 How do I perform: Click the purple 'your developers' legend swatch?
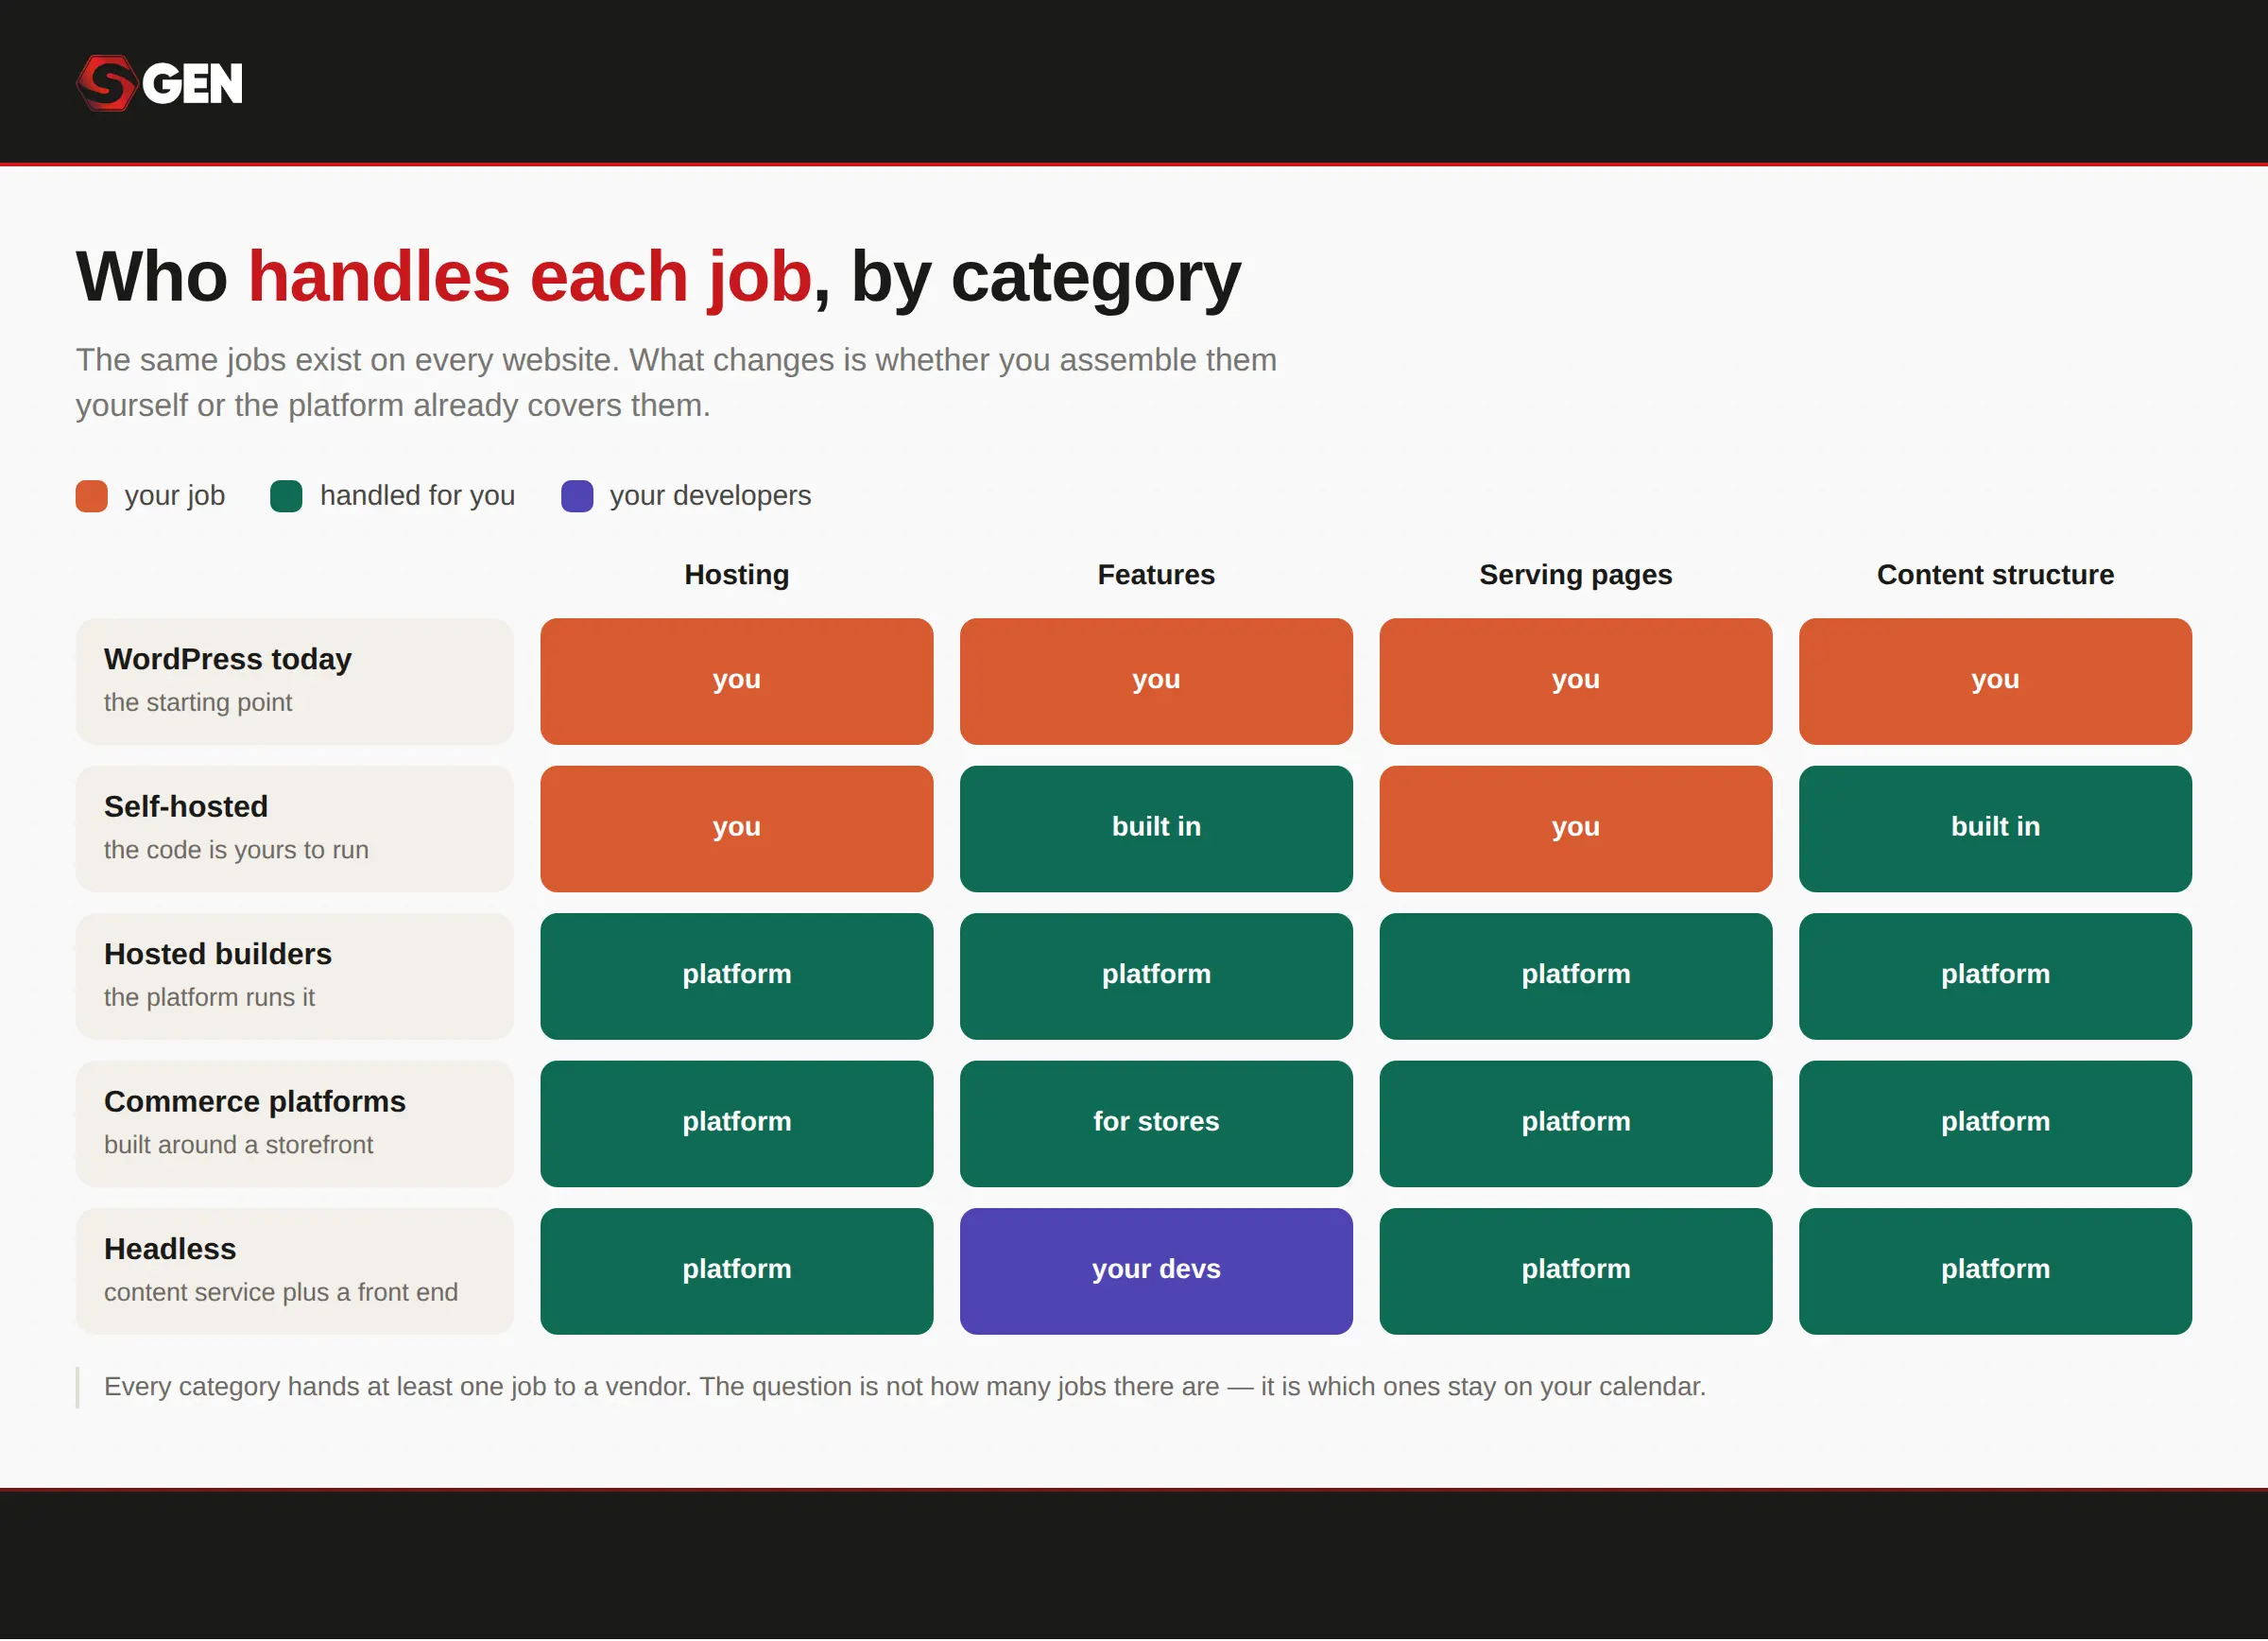click(x=577, y=496)
